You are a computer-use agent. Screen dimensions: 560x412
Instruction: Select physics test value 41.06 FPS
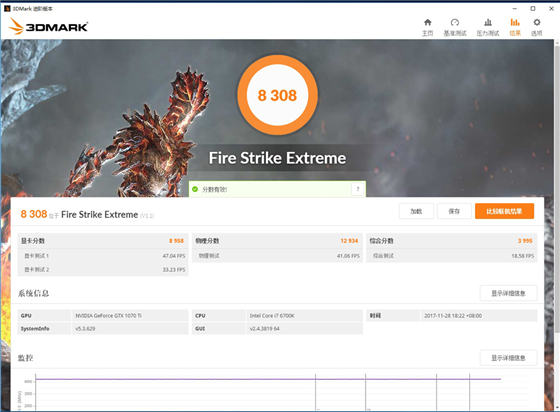tap(348, 256)
